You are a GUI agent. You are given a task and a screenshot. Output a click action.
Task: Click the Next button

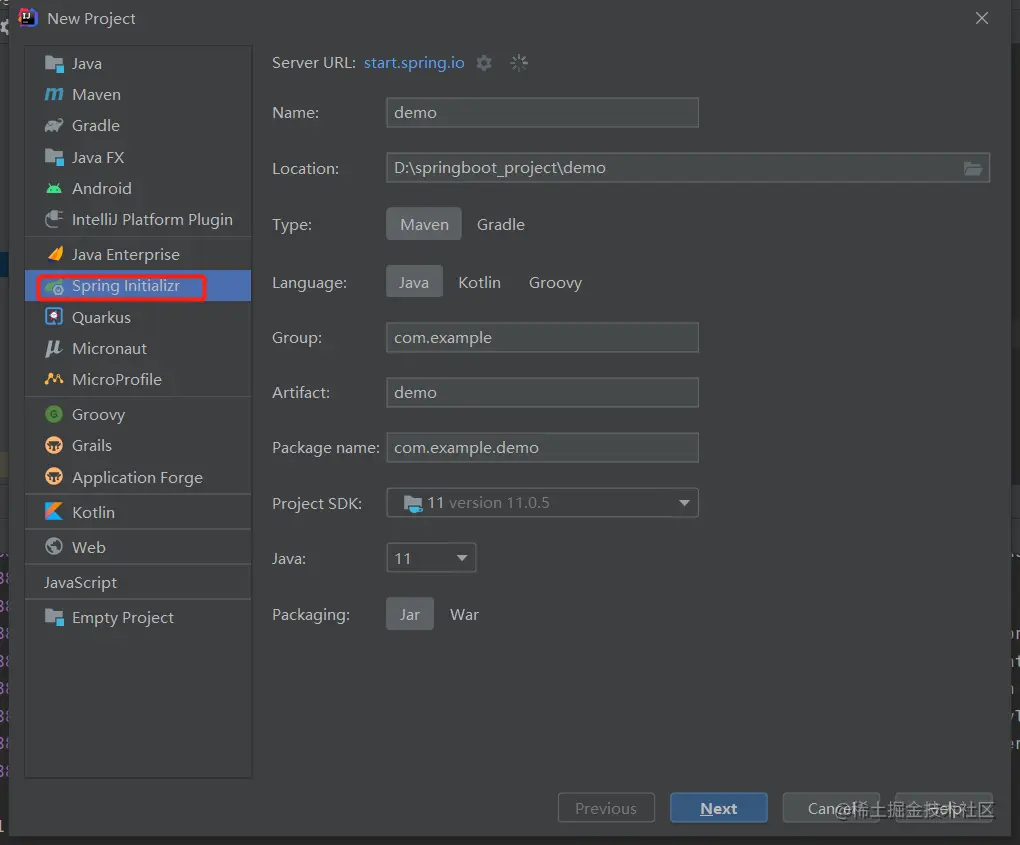719,808
